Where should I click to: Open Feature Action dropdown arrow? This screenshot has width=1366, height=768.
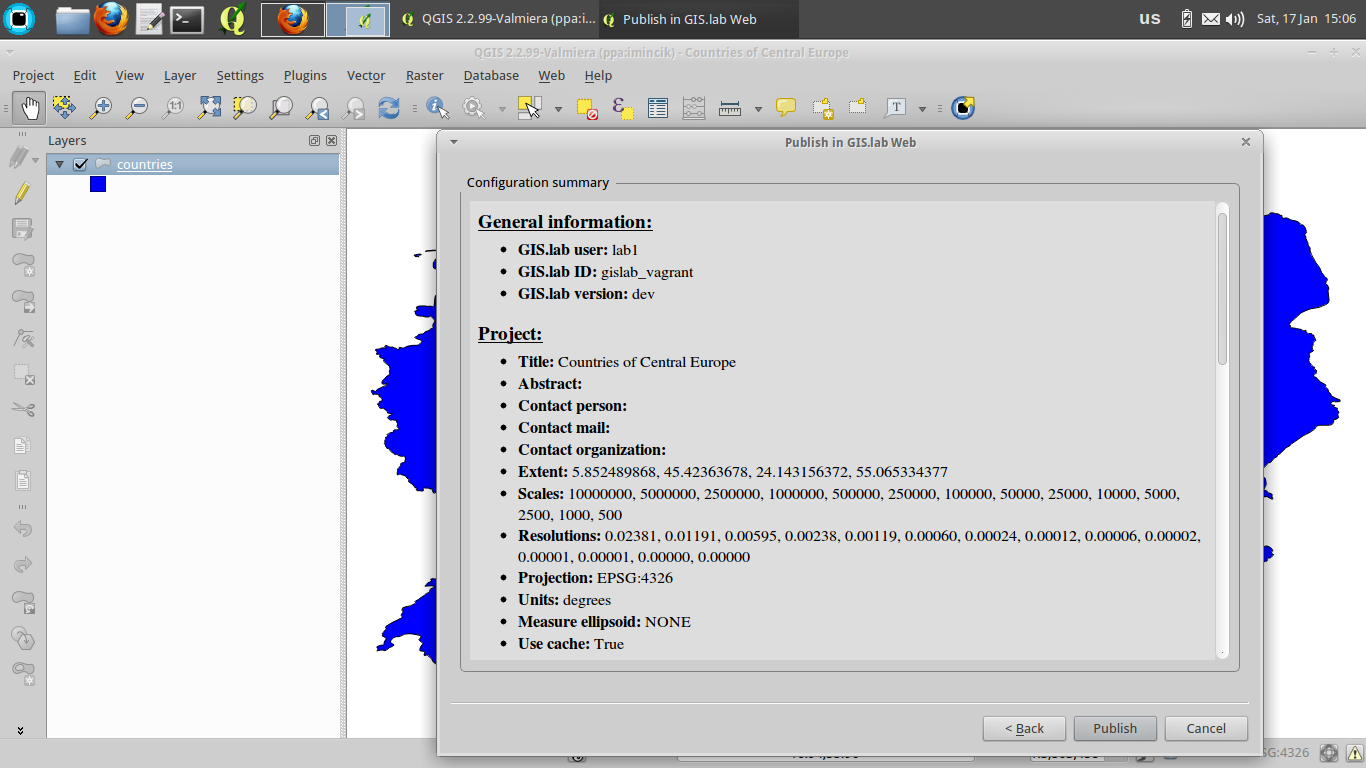[502, 108]
